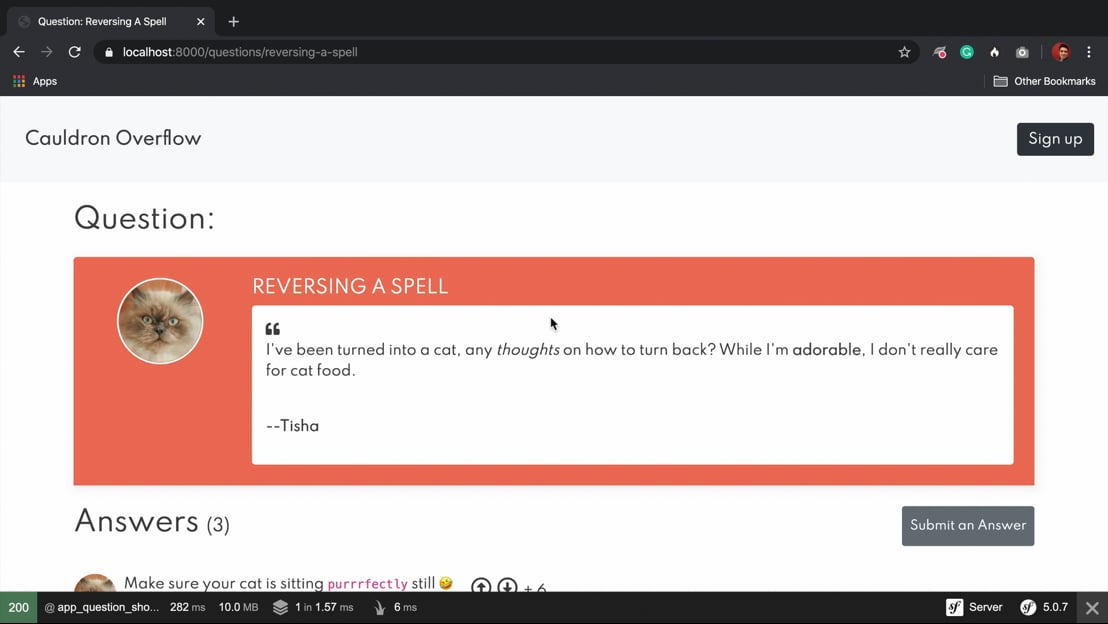Open the Chrome profile avatar
The height and width of the screenshot is (624, 1108).
[1061, 52]
